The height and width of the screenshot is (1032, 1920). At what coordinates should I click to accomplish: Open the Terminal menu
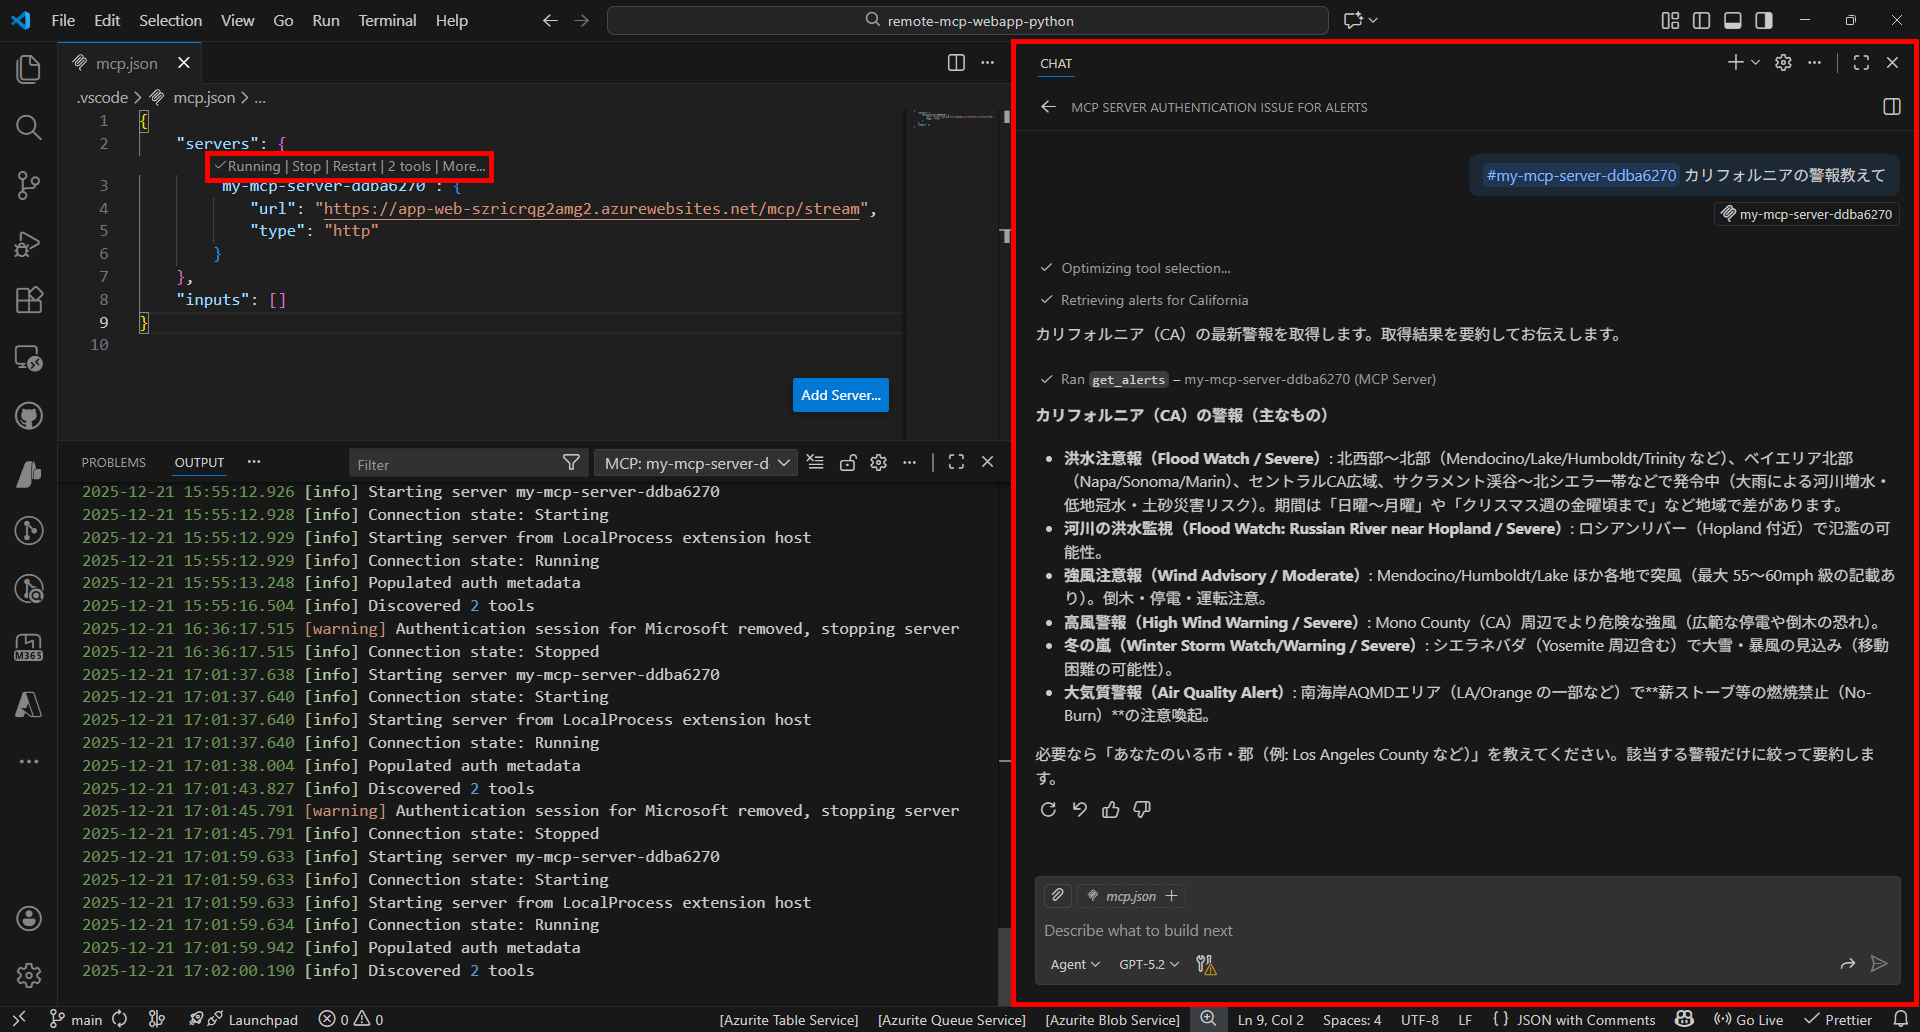coord(387,21)
